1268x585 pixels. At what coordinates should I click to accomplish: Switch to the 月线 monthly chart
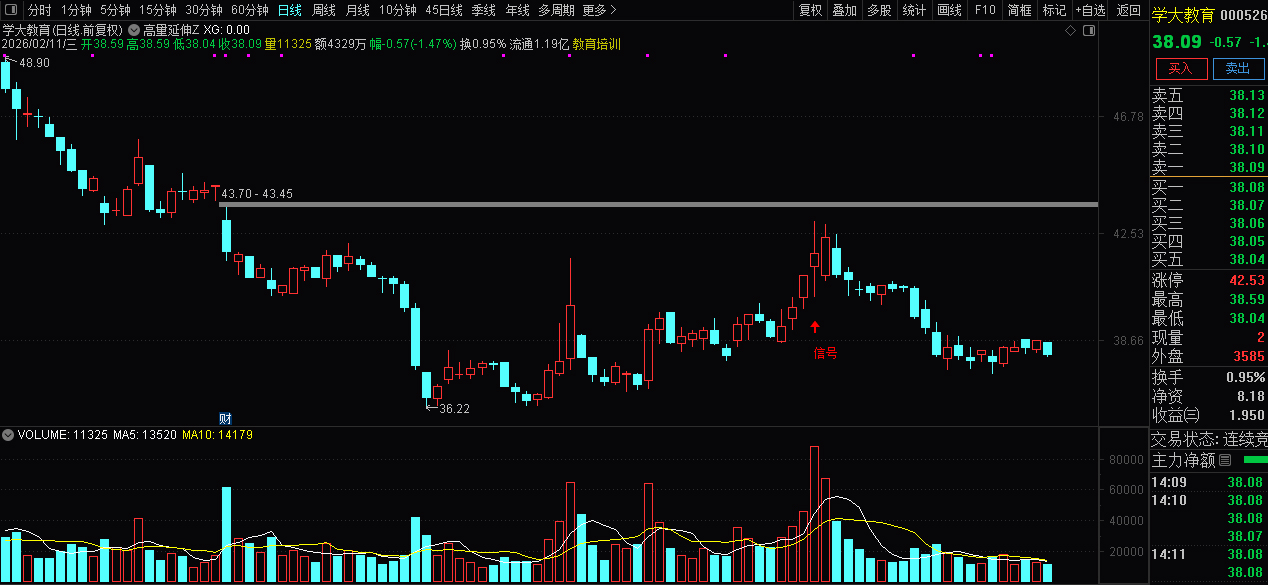coord(357,10)
